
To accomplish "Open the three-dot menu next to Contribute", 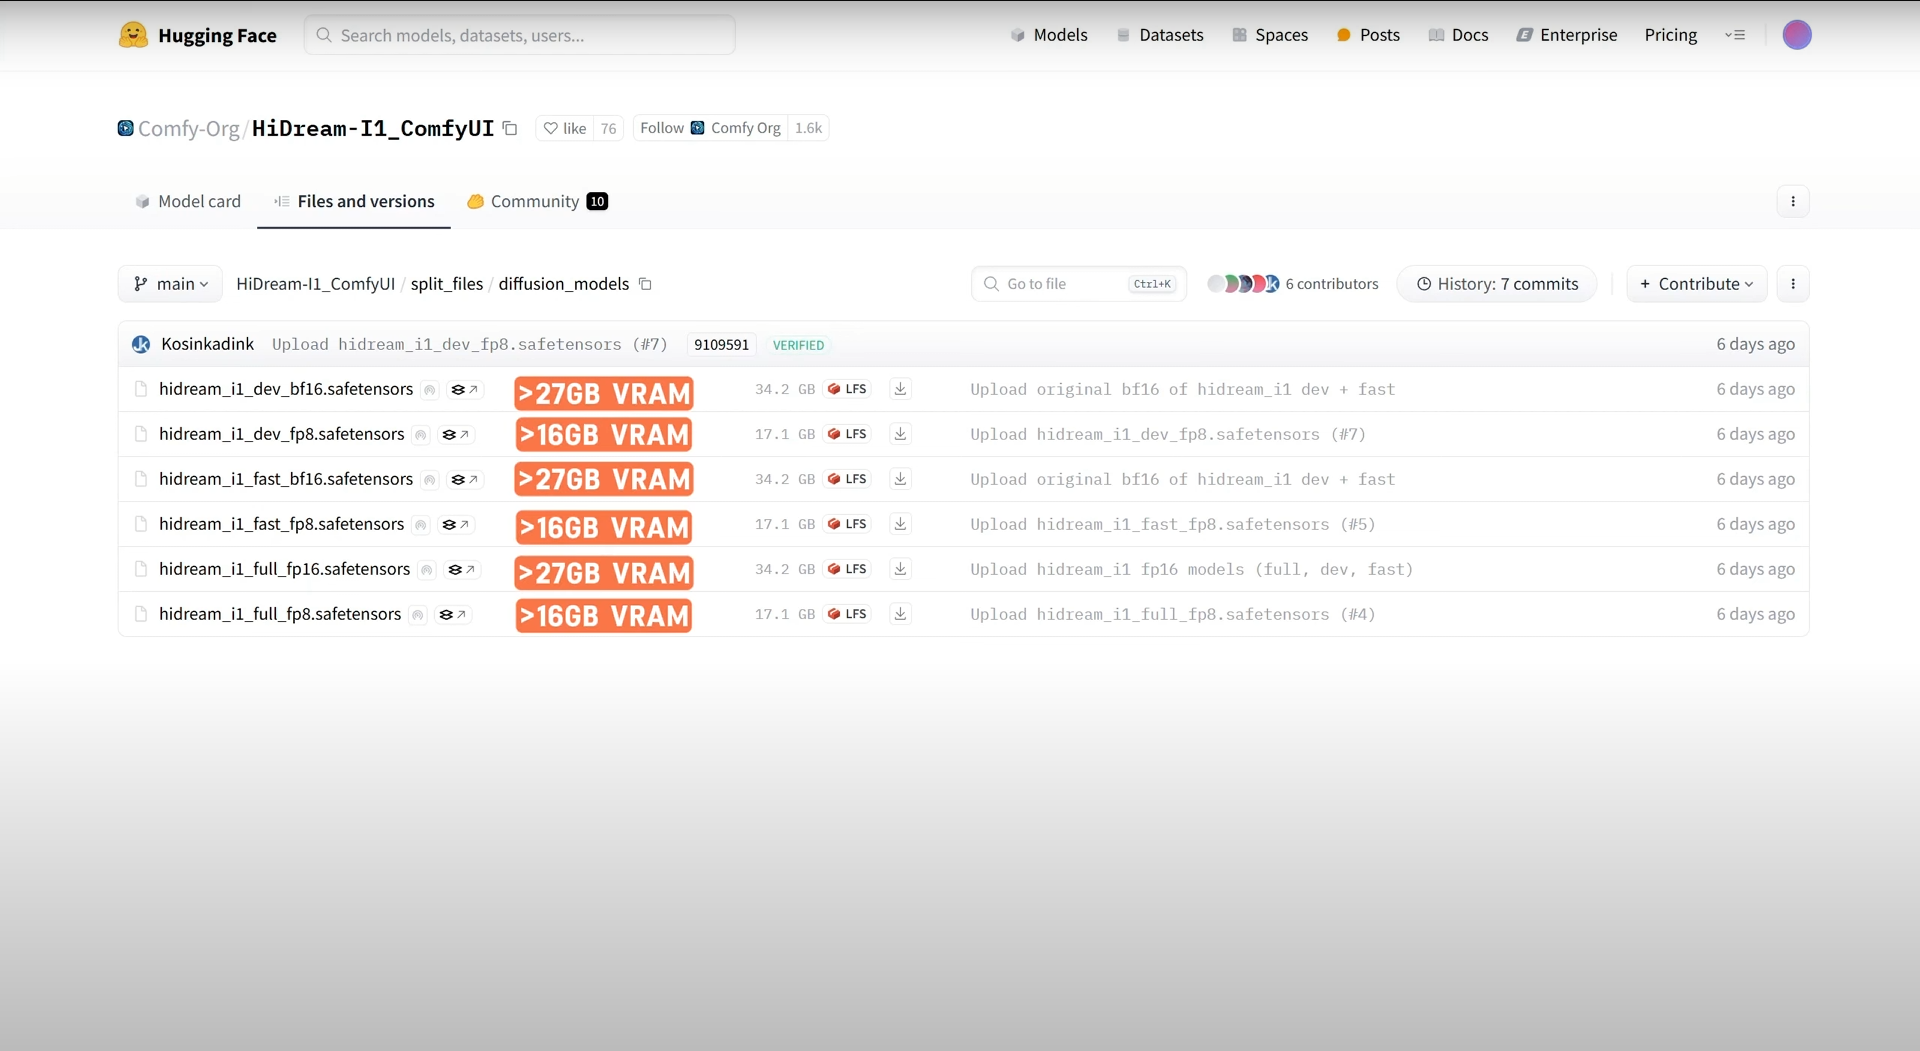I will coord(1793,284).
